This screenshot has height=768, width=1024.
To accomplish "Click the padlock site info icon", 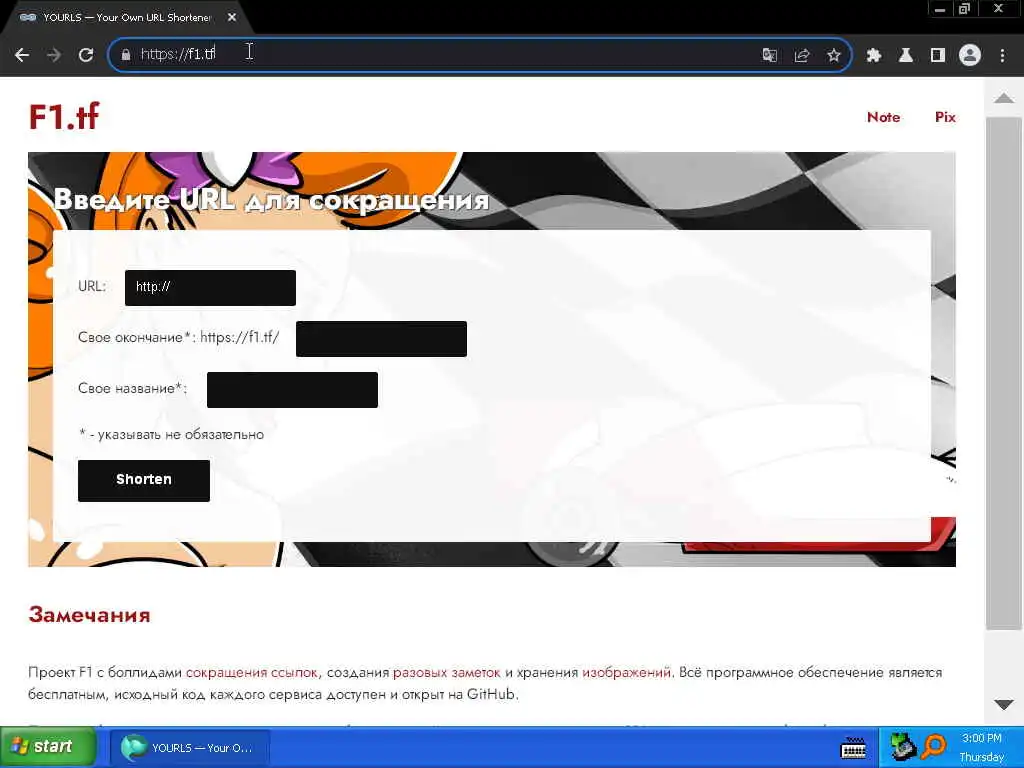I will pyautogui.click(x=125, y=55).
